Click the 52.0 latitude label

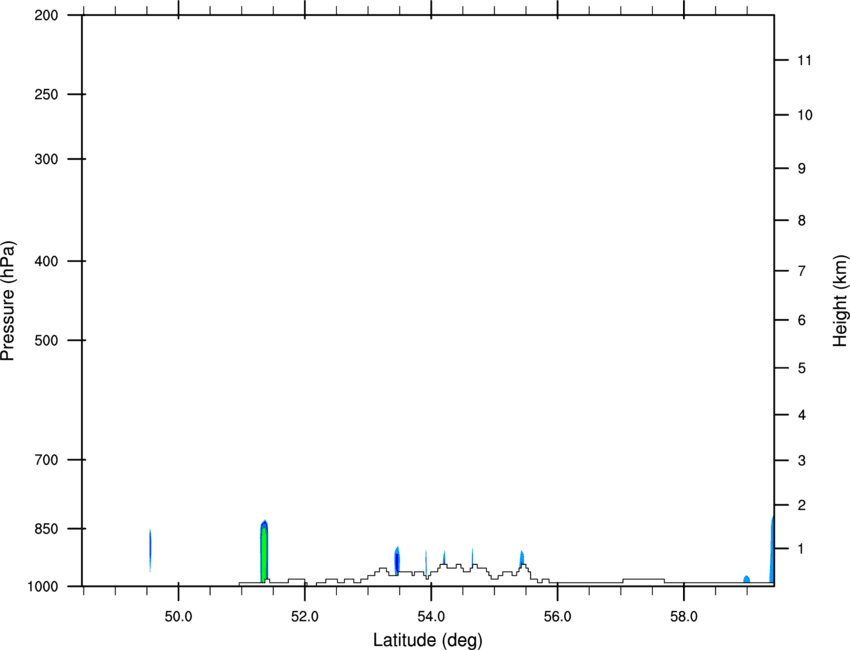305,617
